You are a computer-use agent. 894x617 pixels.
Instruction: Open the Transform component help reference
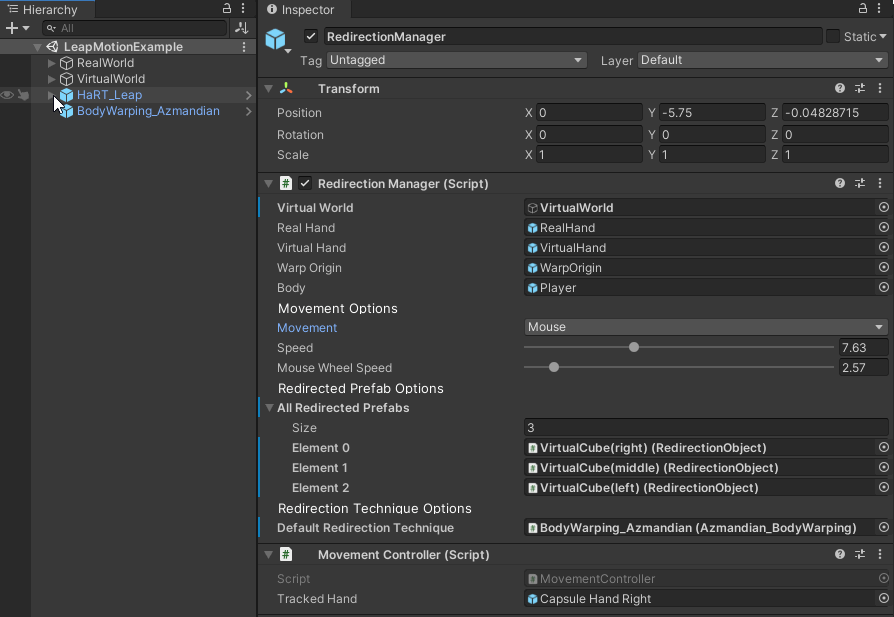coord(840,89)
